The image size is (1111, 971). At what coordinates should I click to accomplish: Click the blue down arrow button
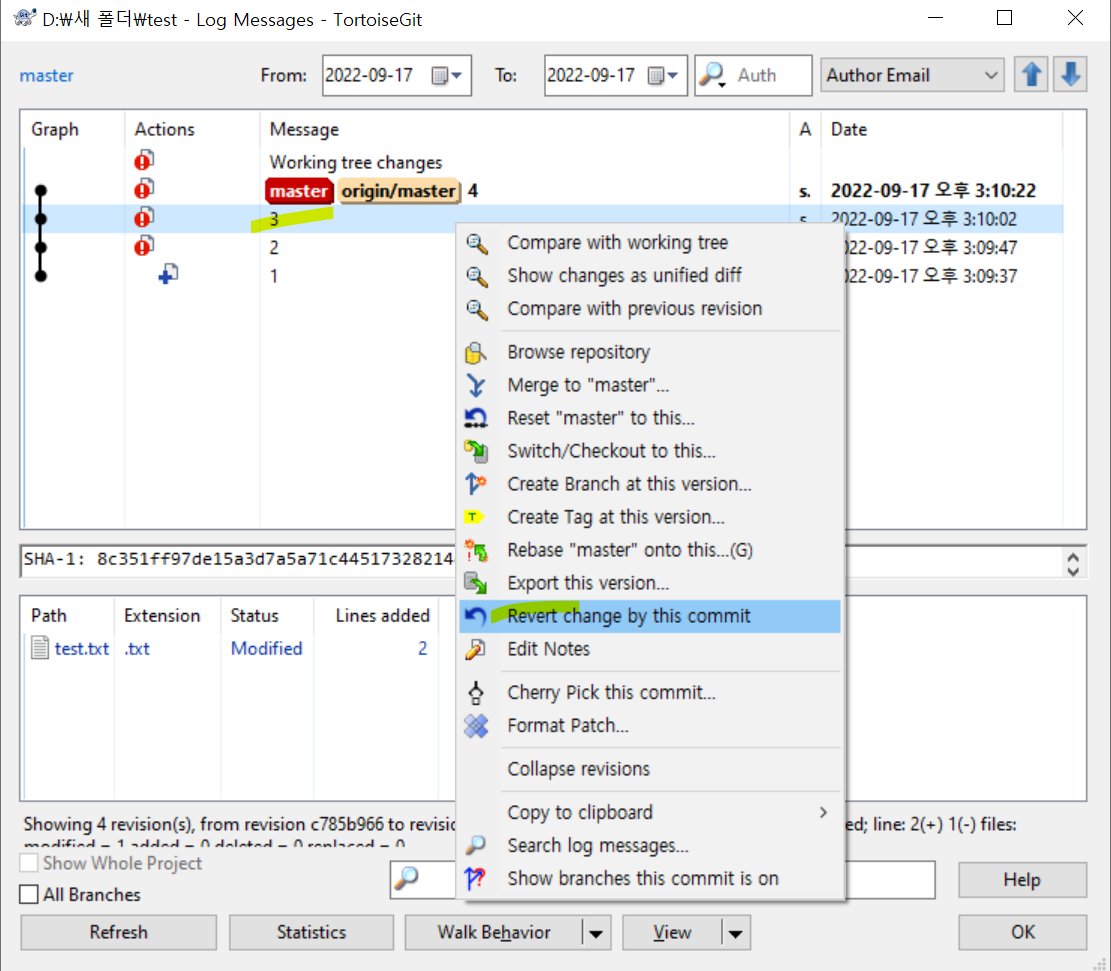[1070, 75]
